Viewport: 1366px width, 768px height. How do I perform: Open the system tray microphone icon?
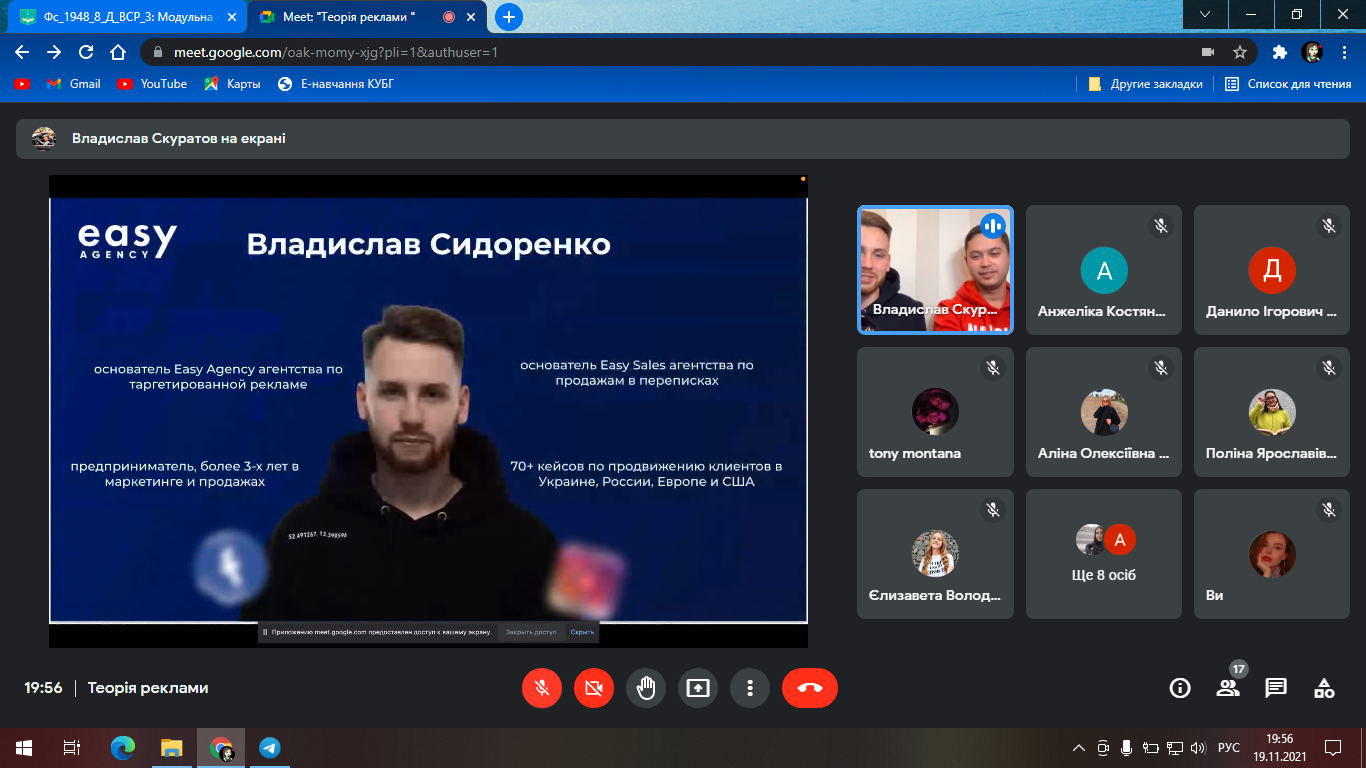tap(1127, 747)
